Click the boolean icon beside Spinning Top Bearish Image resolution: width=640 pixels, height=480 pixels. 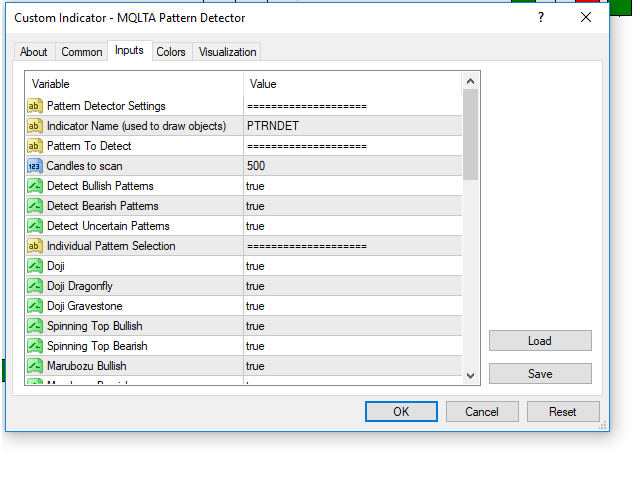tap(35, 346)
